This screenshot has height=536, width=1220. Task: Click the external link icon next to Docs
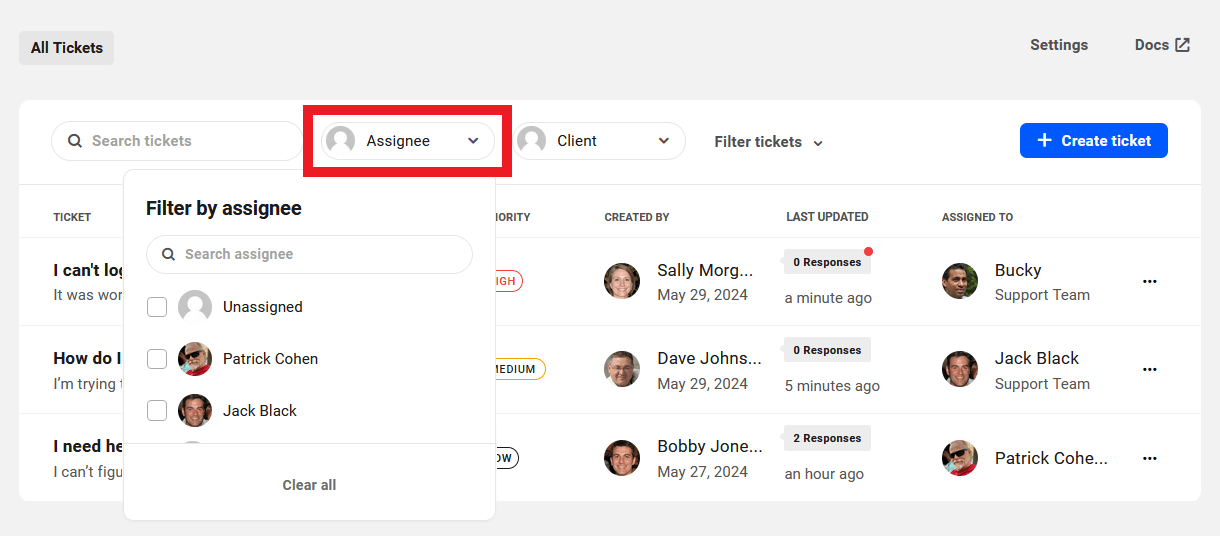[1182, 45]
